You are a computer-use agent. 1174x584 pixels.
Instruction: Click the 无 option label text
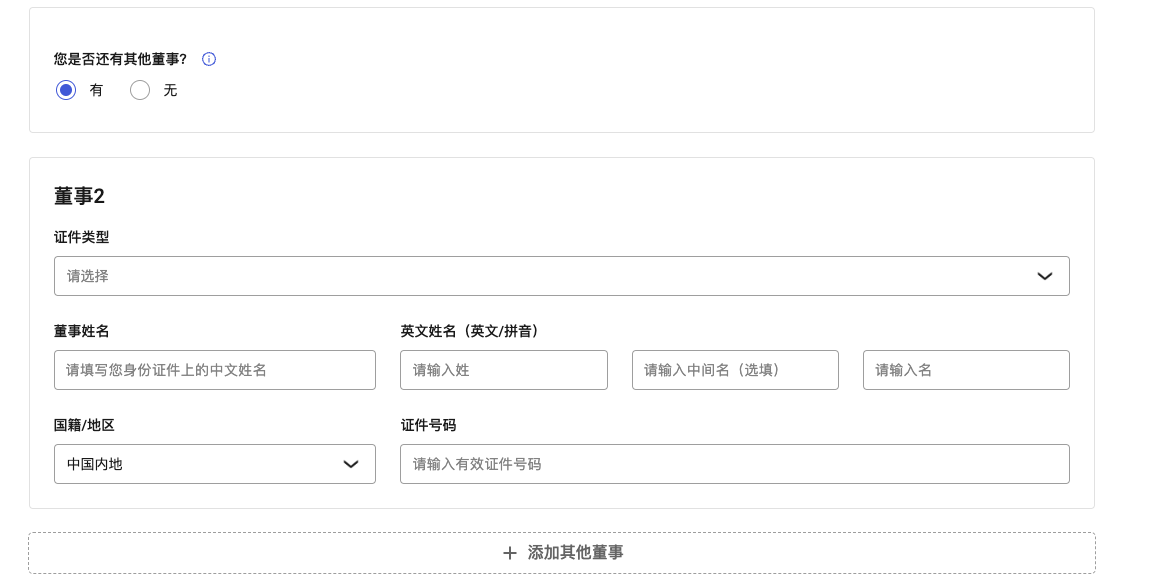170,90
